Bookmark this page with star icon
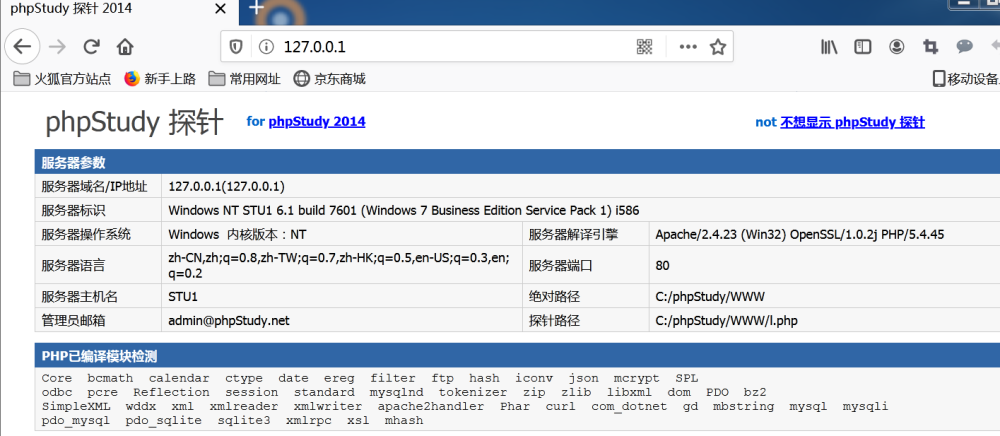This screenshot has width=1000, height=436. [718, 47]
